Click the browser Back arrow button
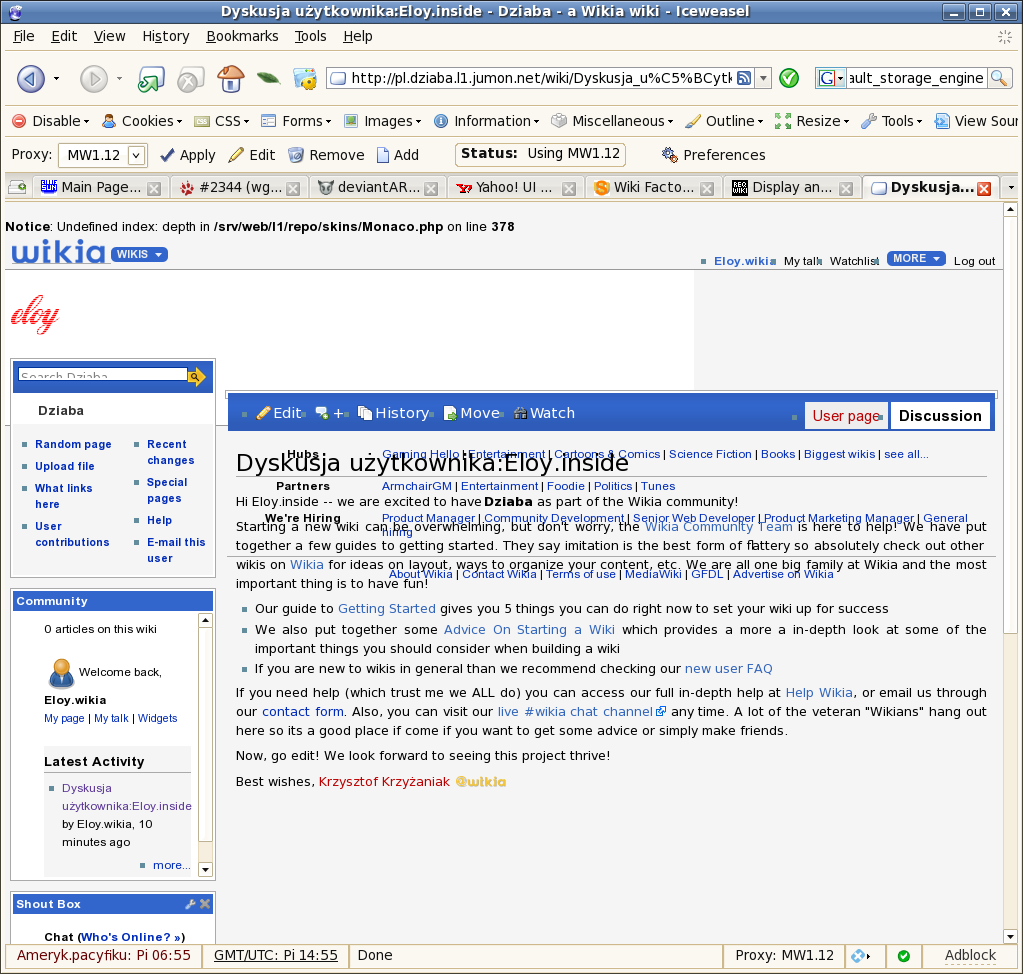The width and height of the screenshot is (1023, 974). point(31,79)
